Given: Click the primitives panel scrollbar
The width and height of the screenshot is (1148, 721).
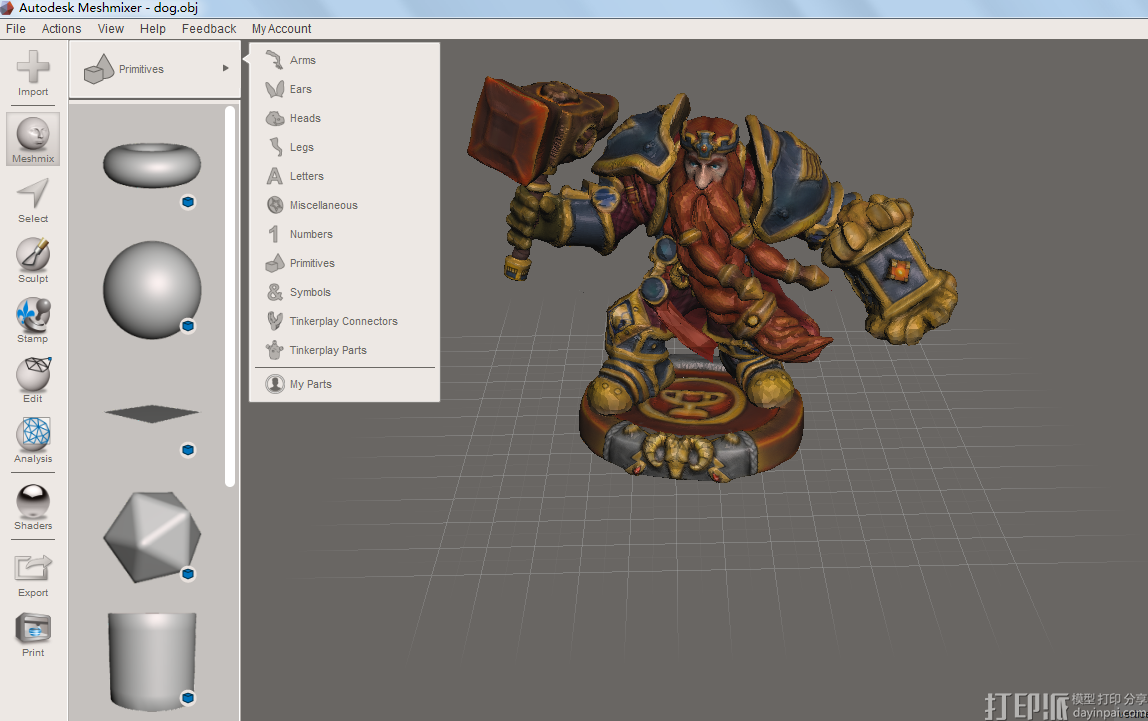Looking at the screenshot, I should tap(230, 296).
